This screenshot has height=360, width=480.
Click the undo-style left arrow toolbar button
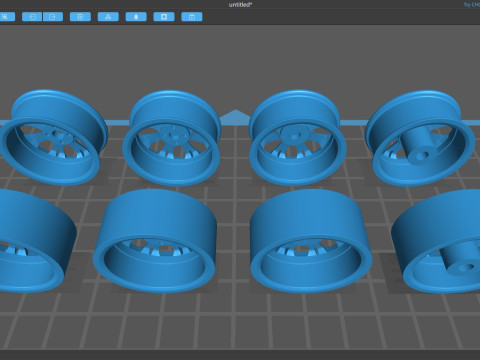pyautogui.click(x=32, y=17)
